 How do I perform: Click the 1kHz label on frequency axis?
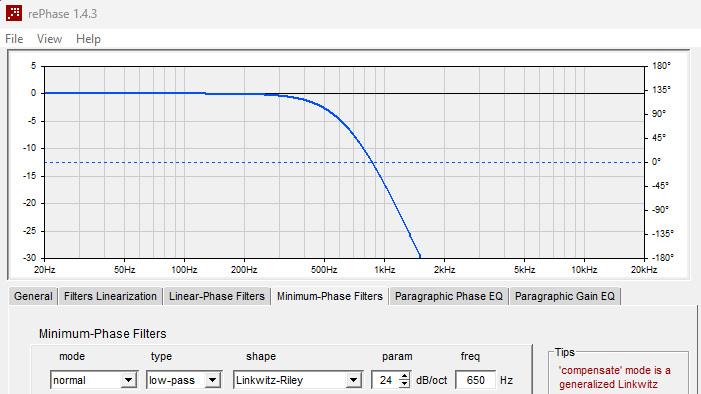(384, 270)
